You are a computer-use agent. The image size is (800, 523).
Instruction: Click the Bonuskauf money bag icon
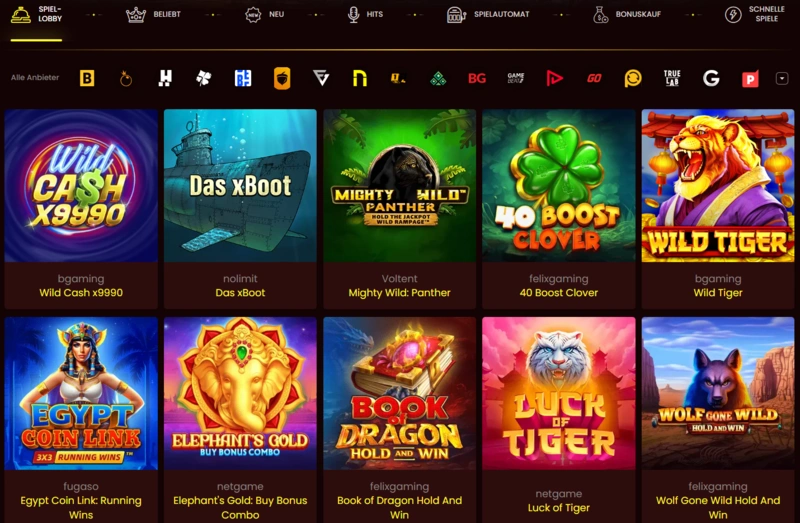tap(601, 15)
